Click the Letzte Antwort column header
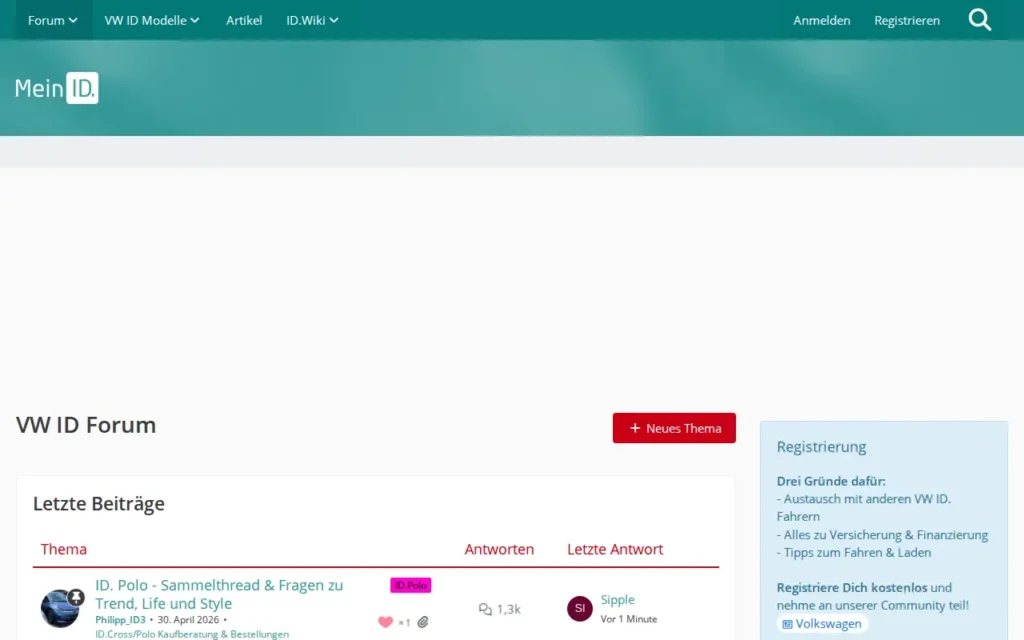The height and width of the screenshot is (640, 1024). (615, 549)
